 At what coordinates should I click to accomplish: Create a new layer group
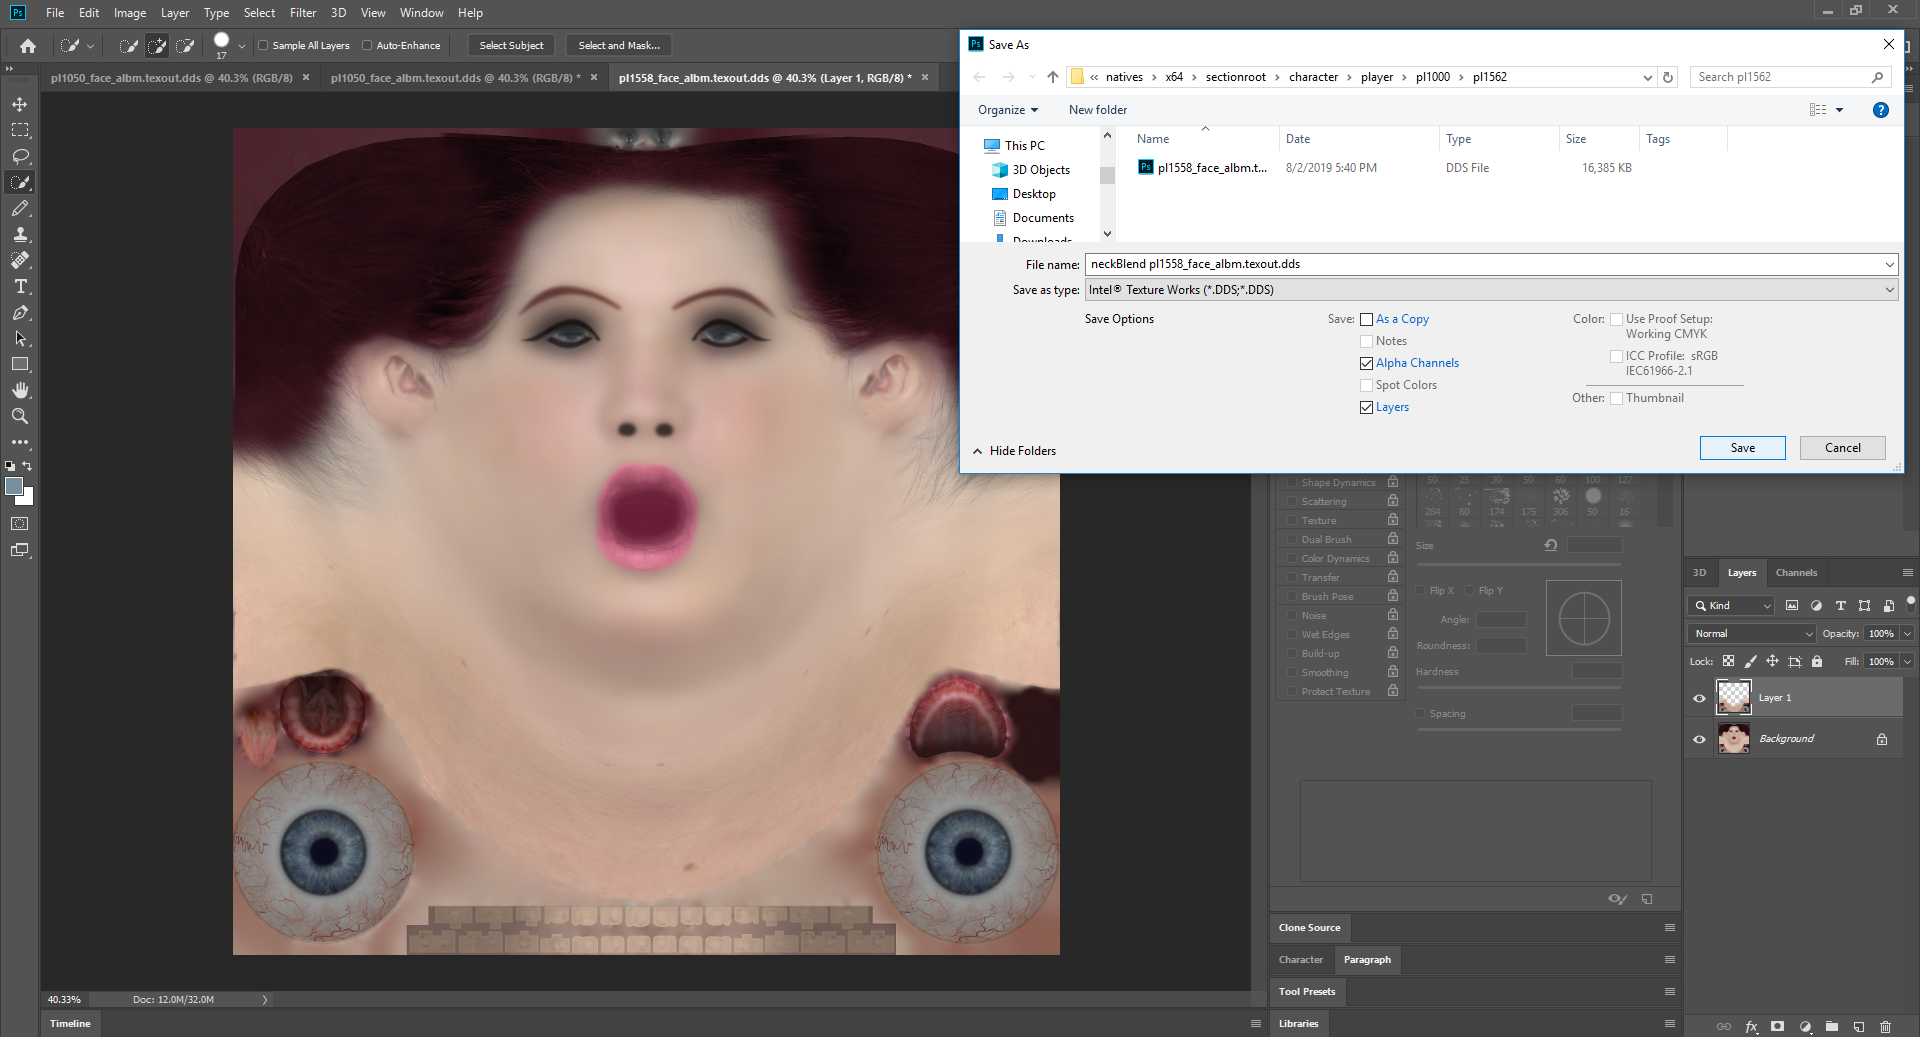(x=1832, y=1026)
